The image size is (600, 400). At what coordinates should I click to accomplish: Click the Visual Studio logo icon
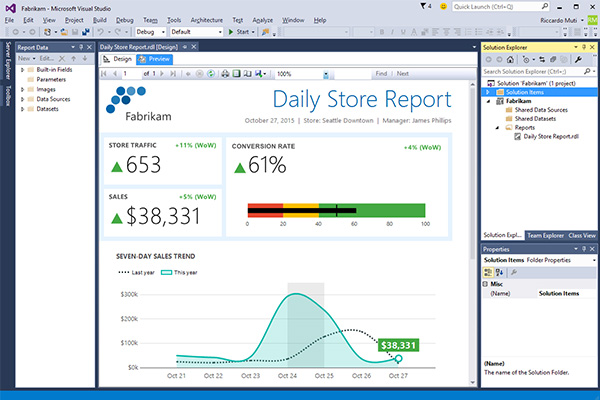[x=11, y=8]
